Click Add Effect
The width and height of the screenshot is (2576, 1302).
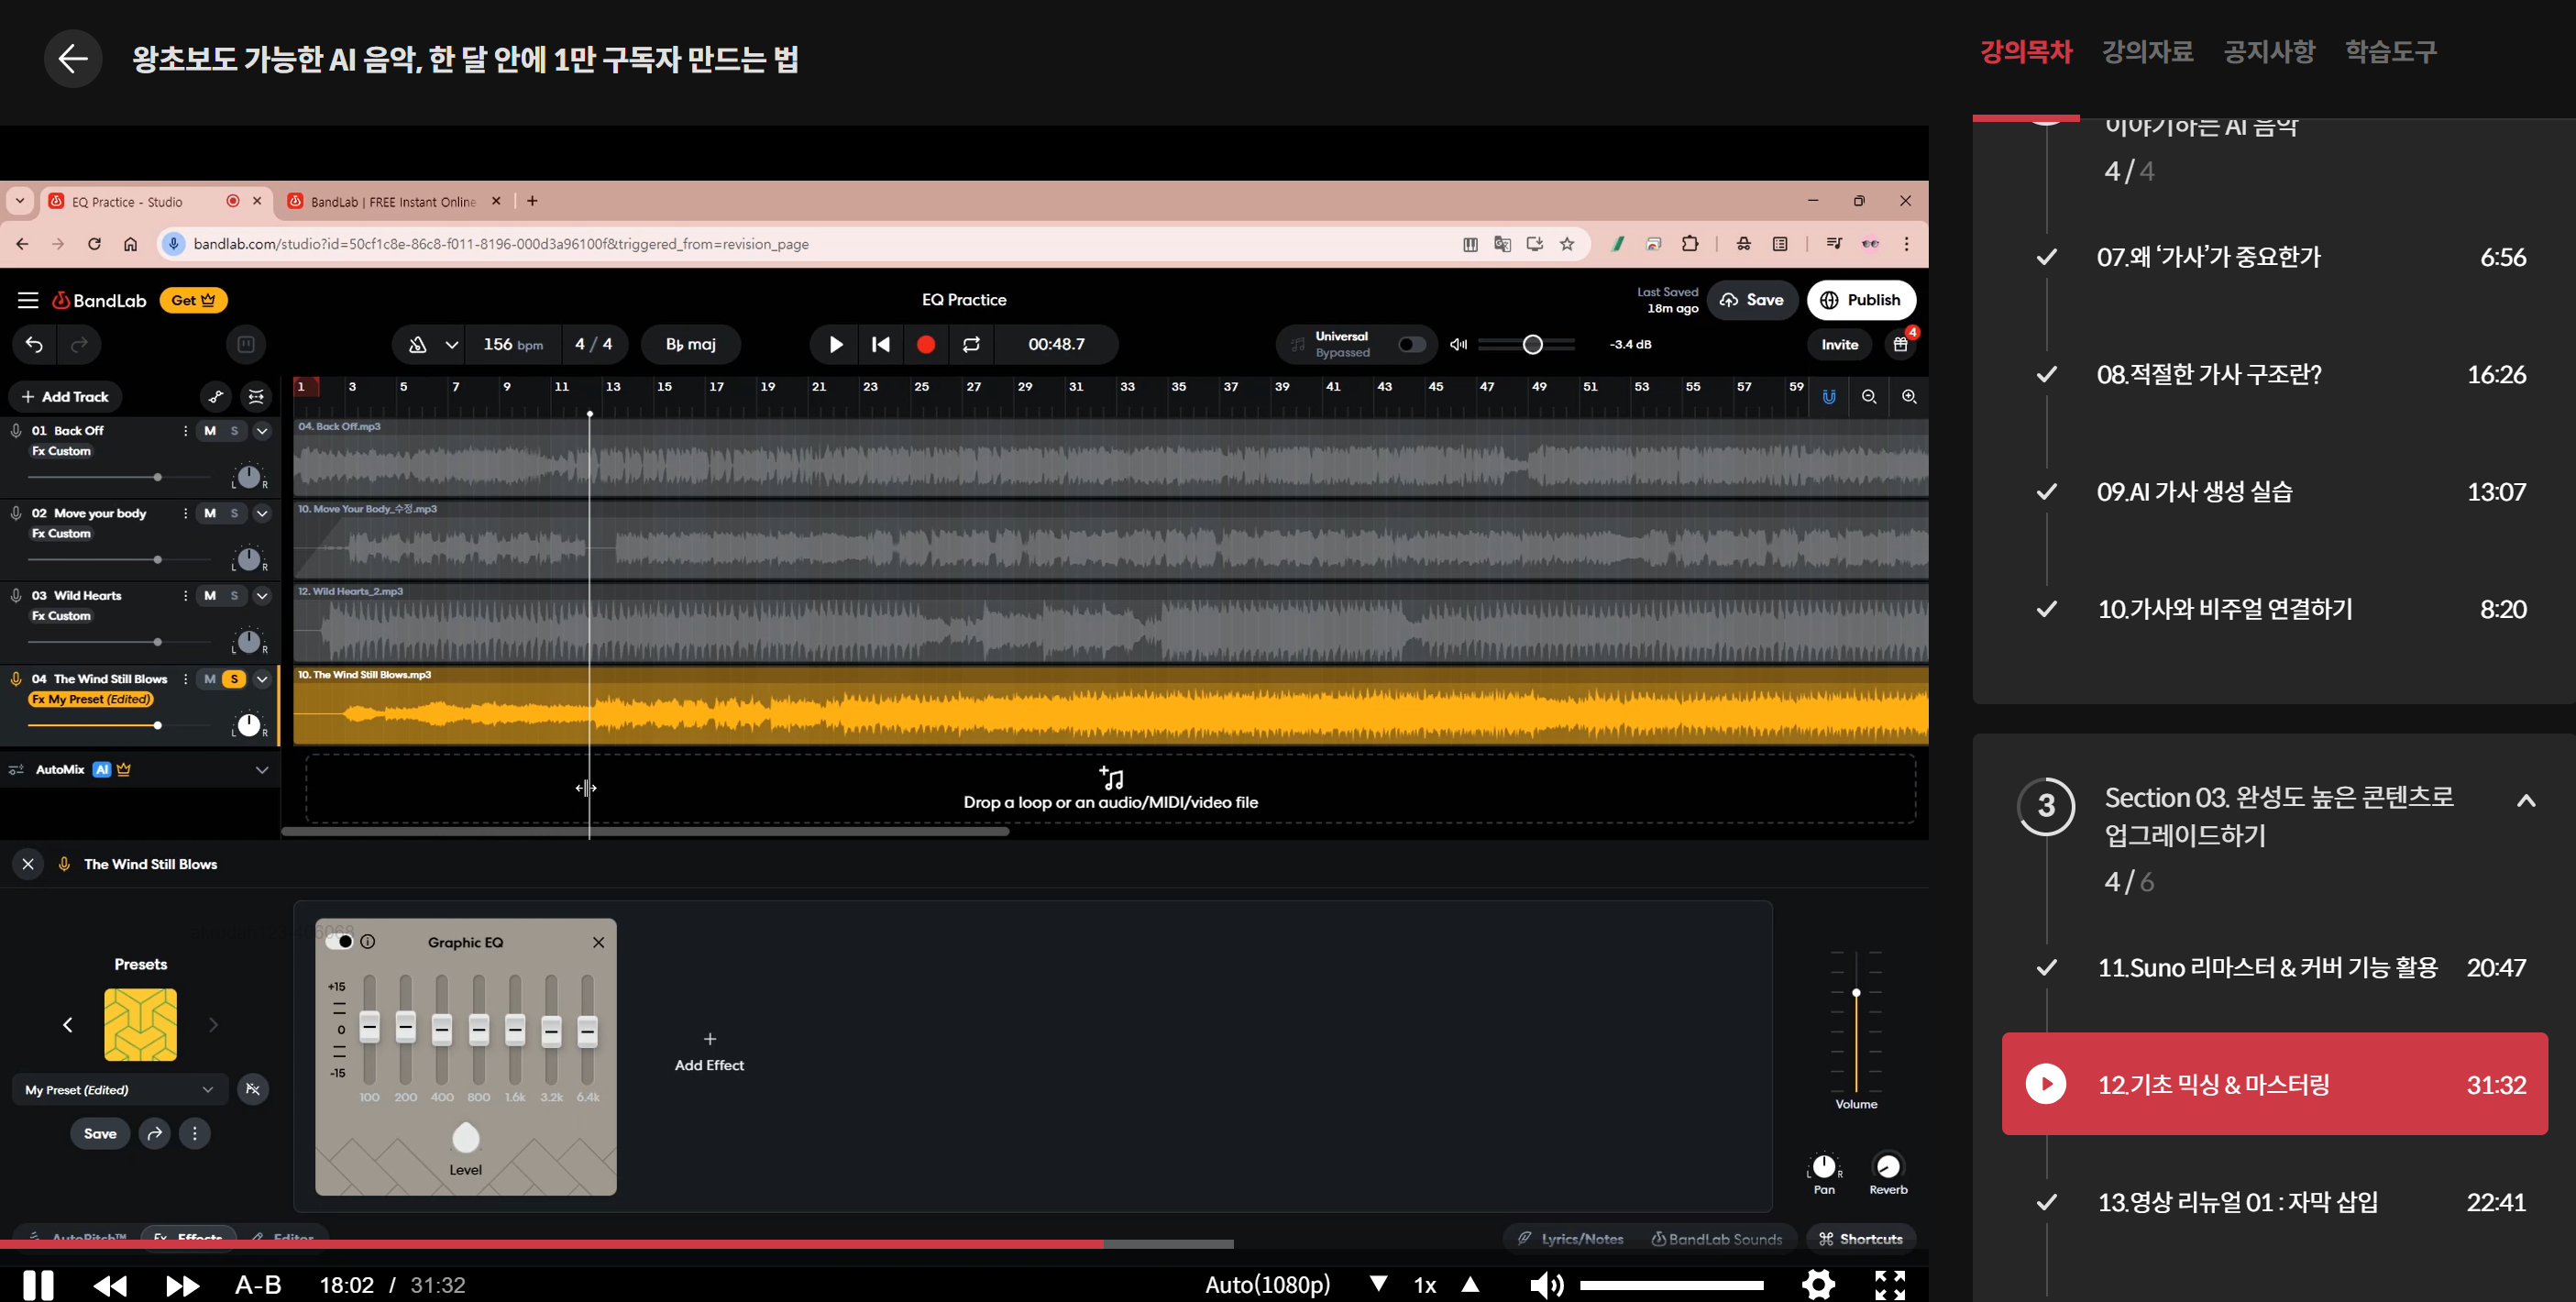[709, 1052]
